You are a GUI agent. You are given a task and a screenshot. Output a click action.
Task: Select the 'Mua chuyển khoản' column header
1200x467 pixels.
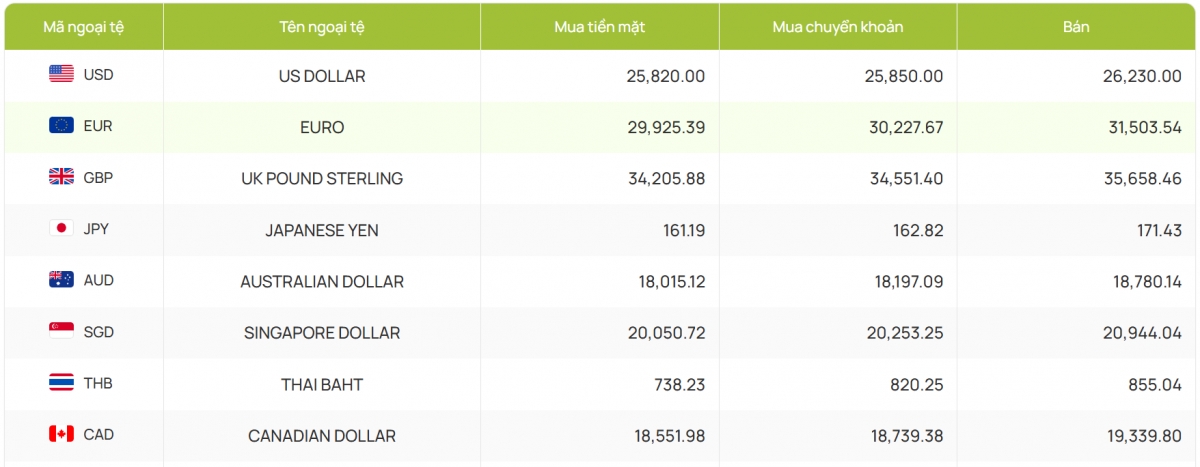[x=837, y=27]
